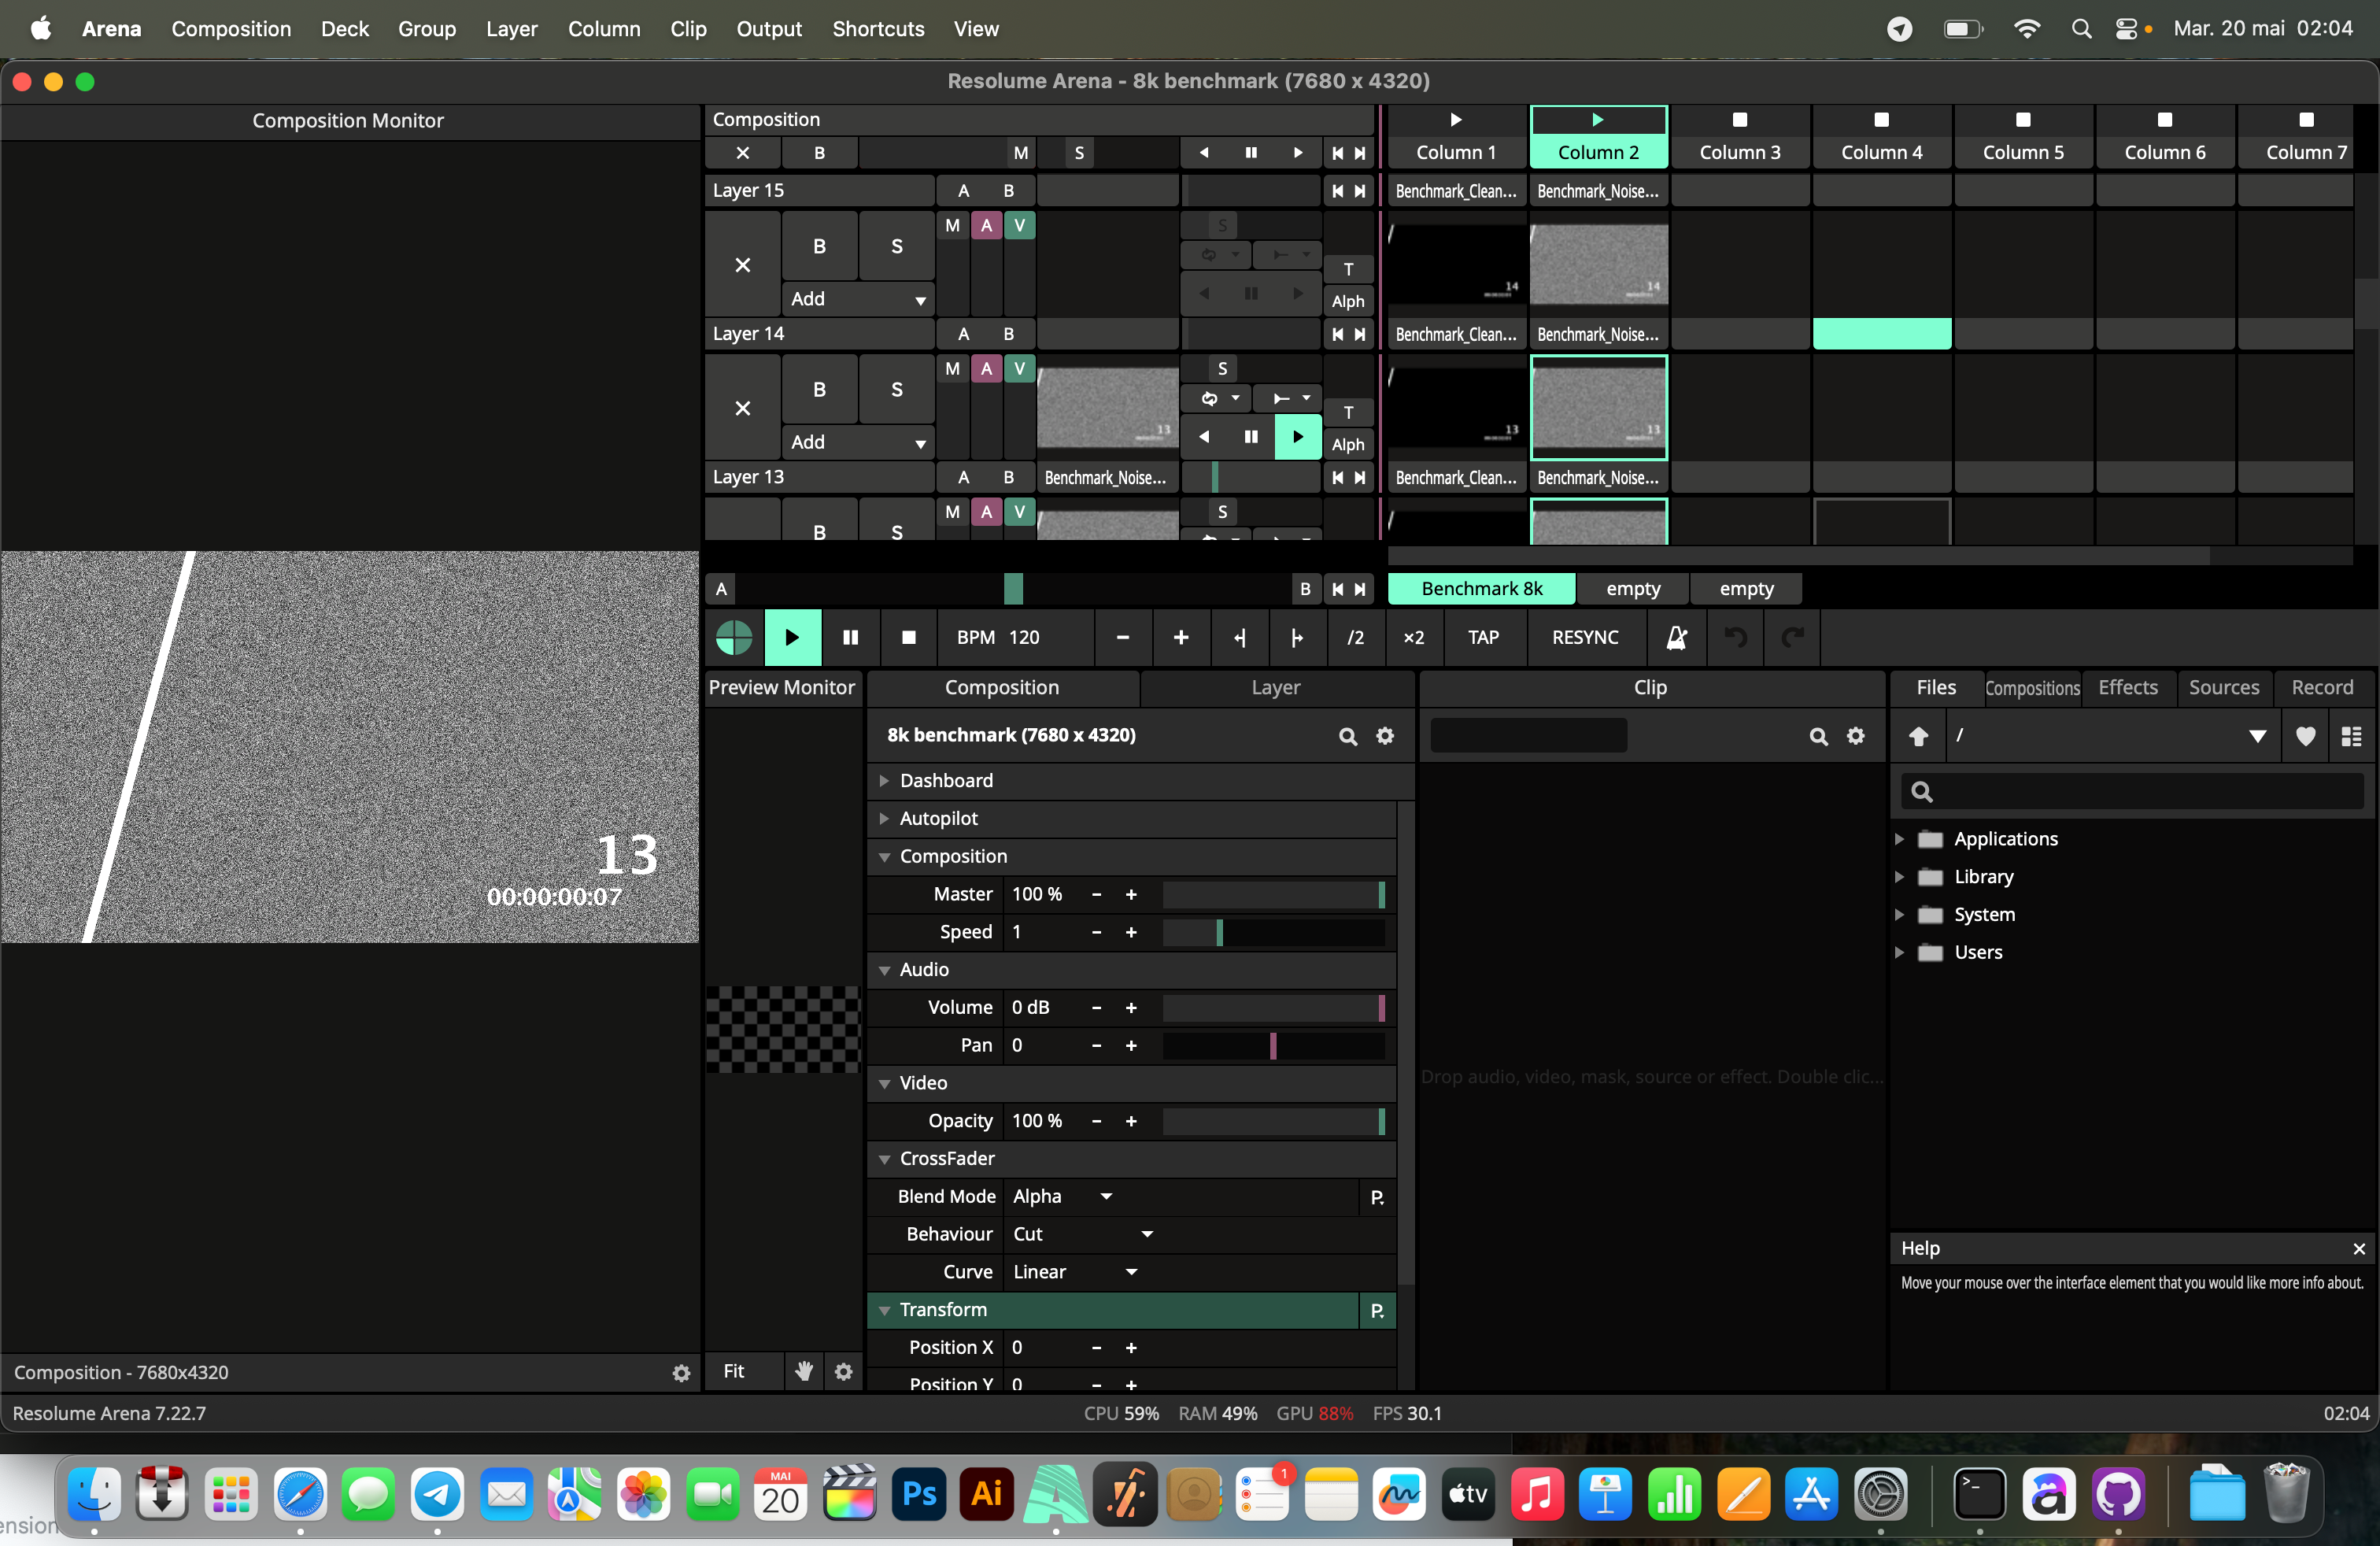
Task: Toggle Layer 14 audio A button
Action: point(986,369)
